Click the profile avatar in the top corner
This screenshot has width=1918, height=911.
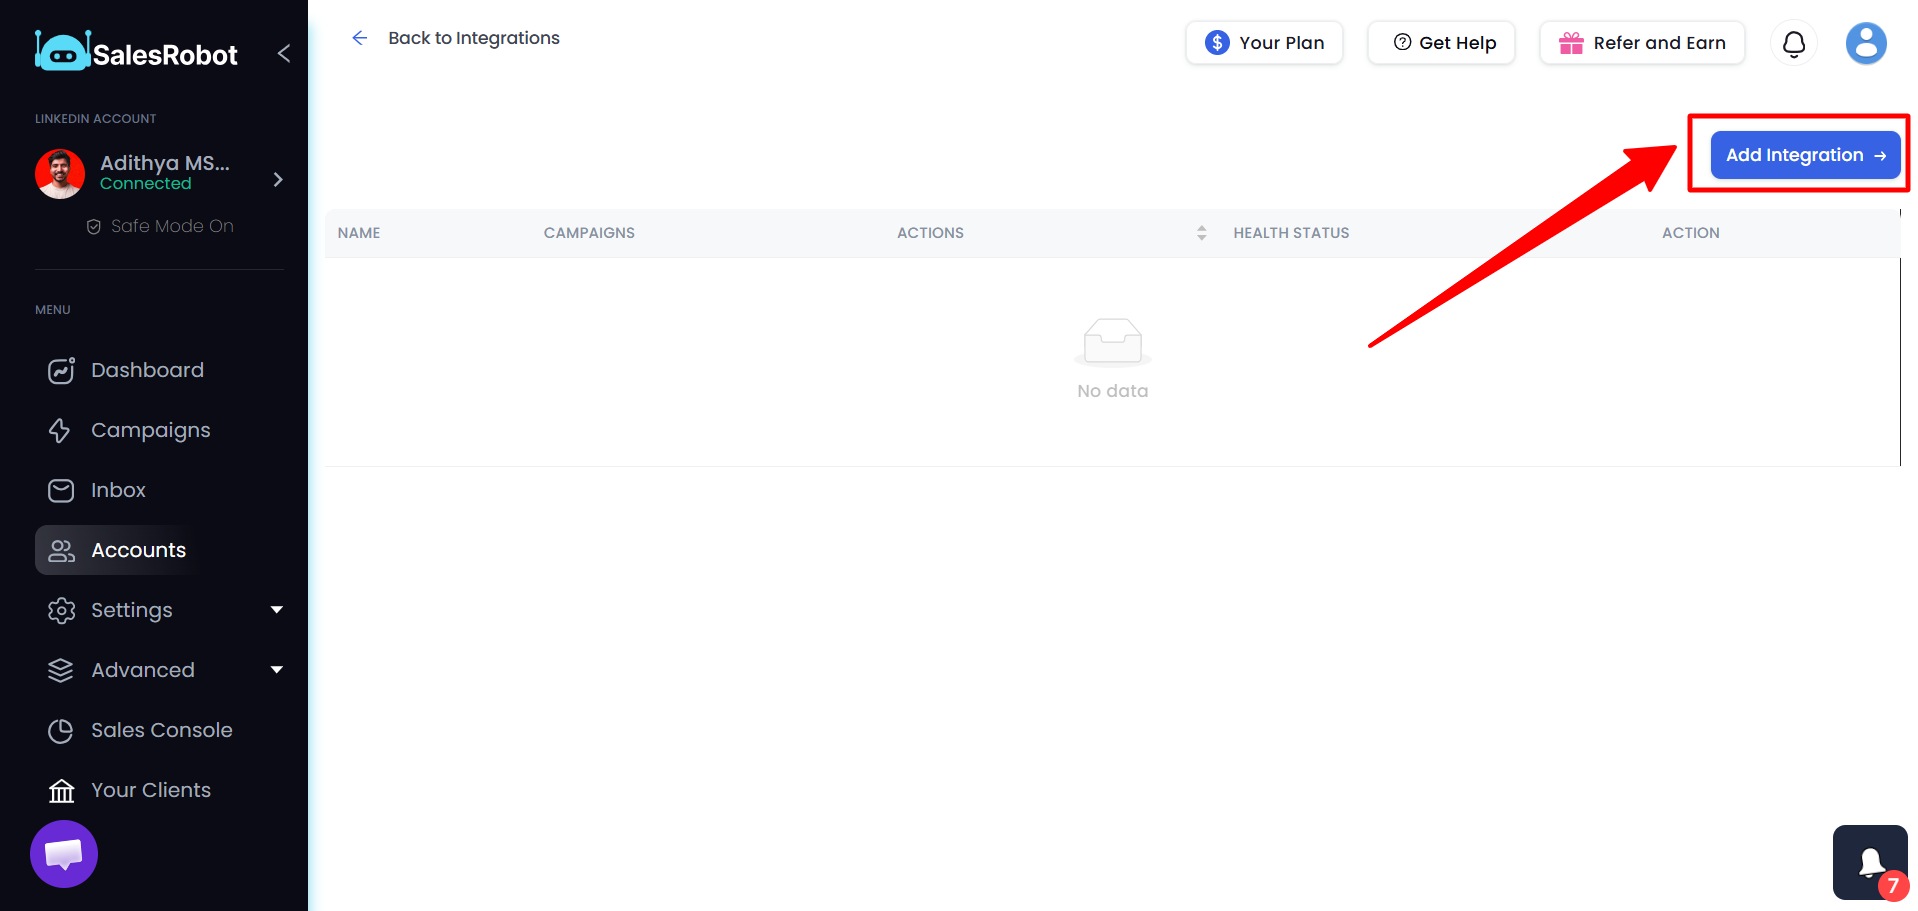click(1864, 43)
